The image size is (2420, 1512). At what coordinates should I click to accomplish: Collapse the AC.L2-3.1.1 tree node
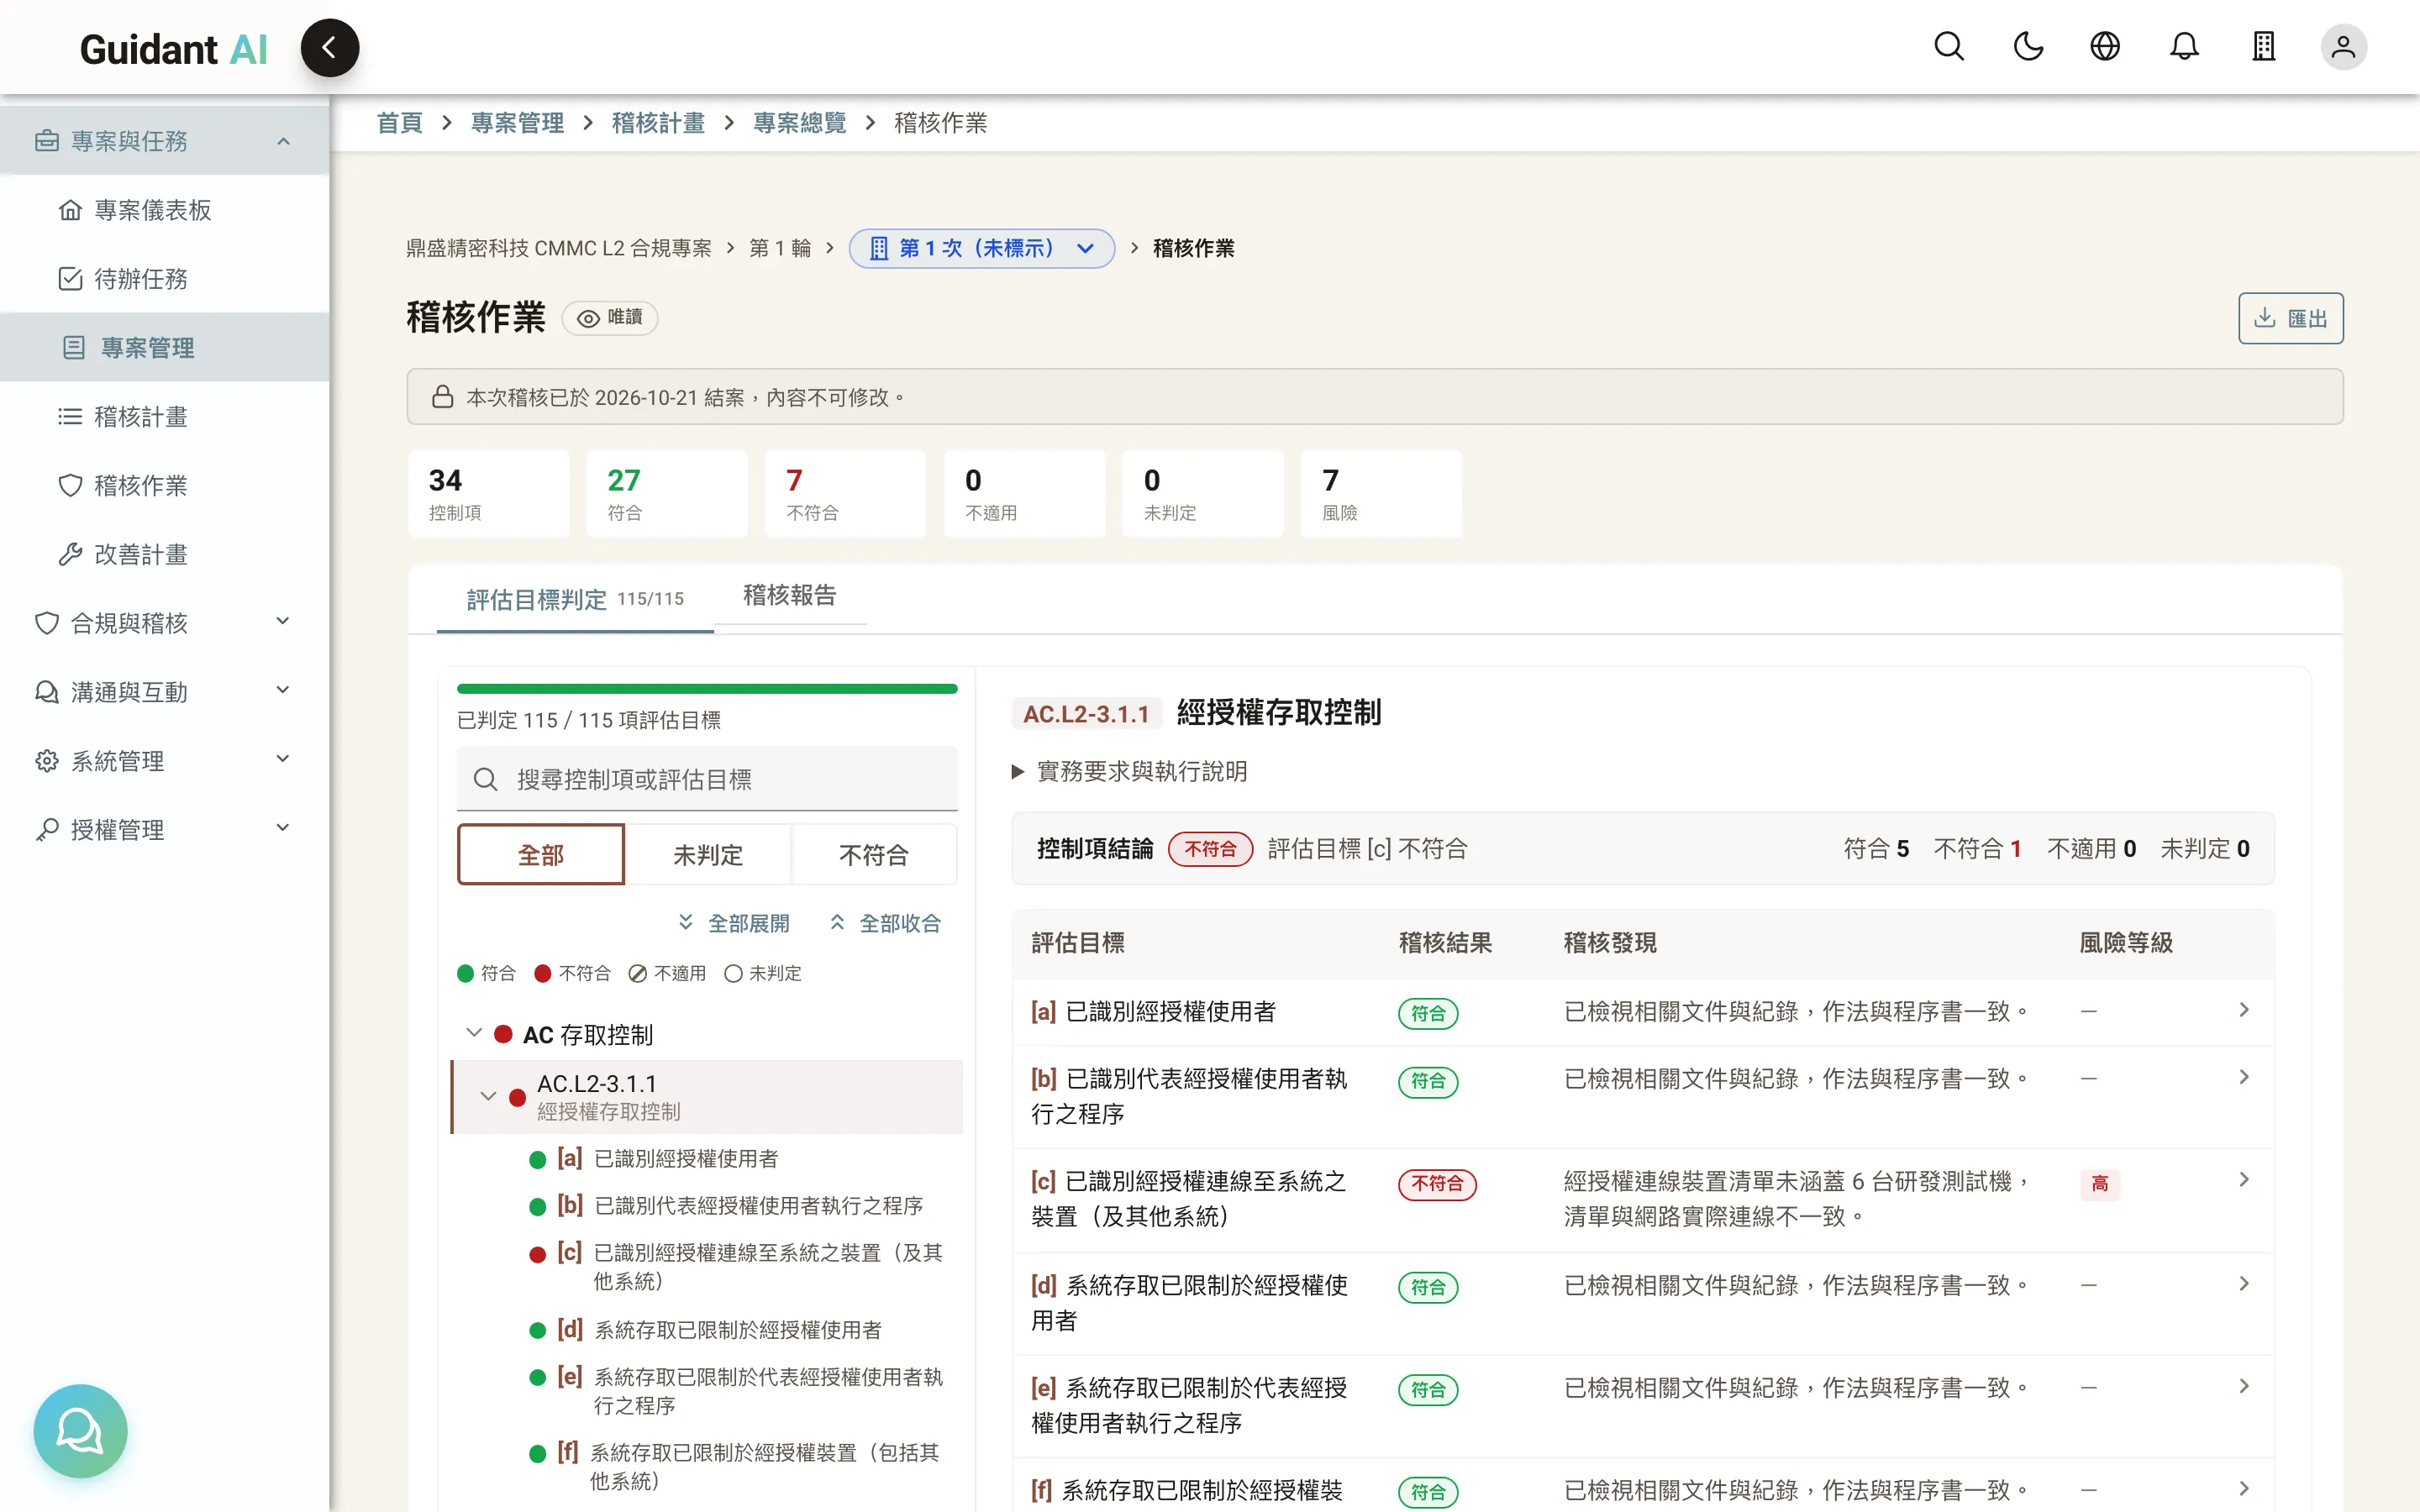point(488,1096)
